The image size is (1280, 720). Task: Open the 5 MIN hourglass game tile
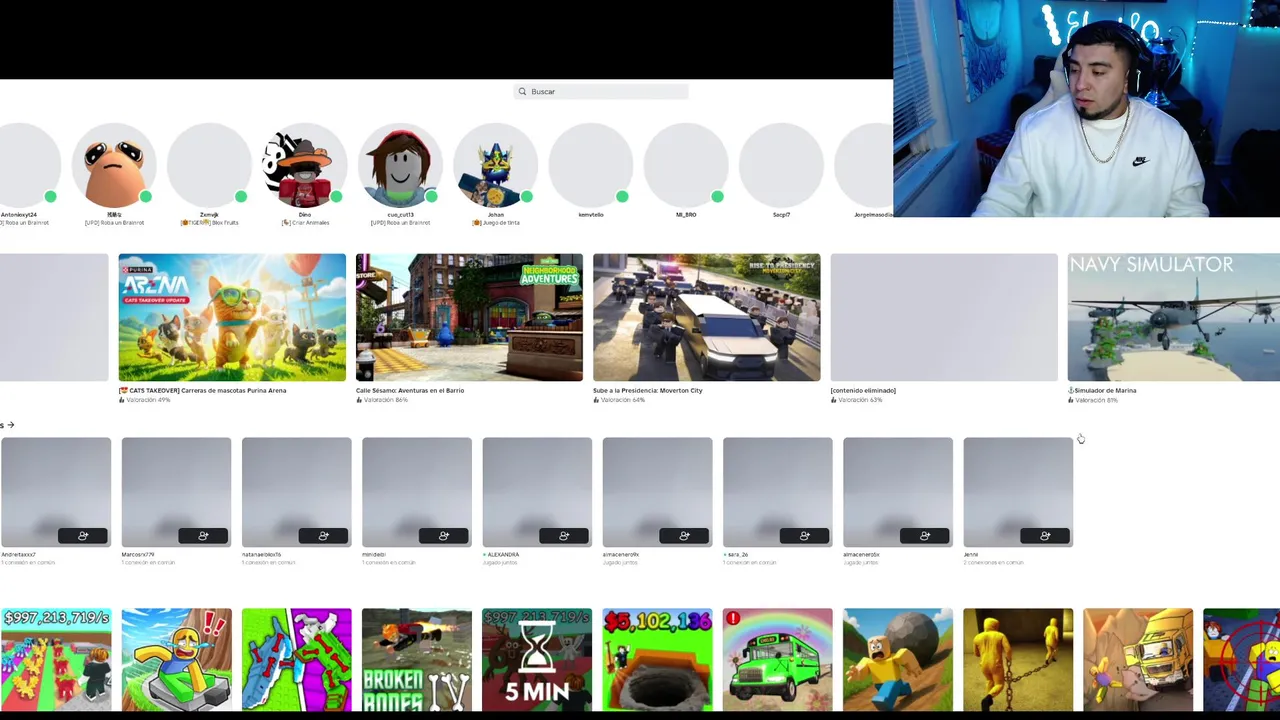coord(537,659)
